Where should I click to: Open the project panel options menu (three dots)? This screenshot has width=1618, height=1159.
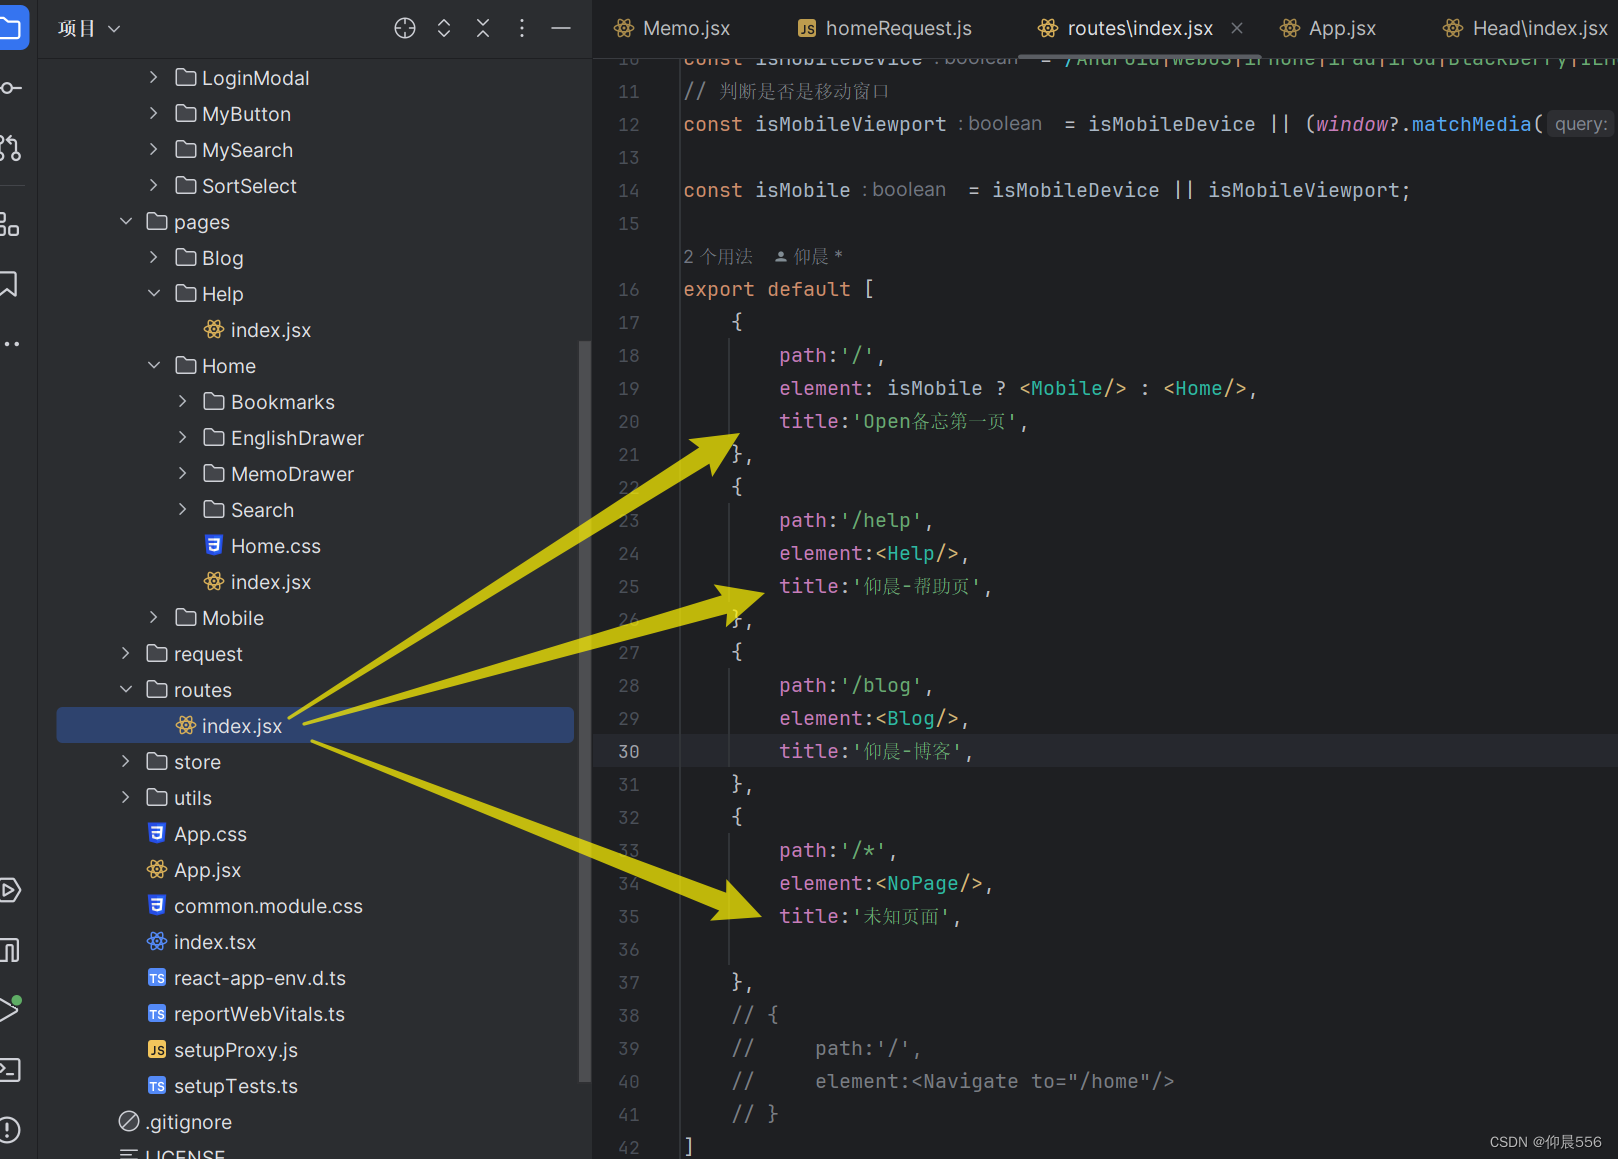(522, 28)
